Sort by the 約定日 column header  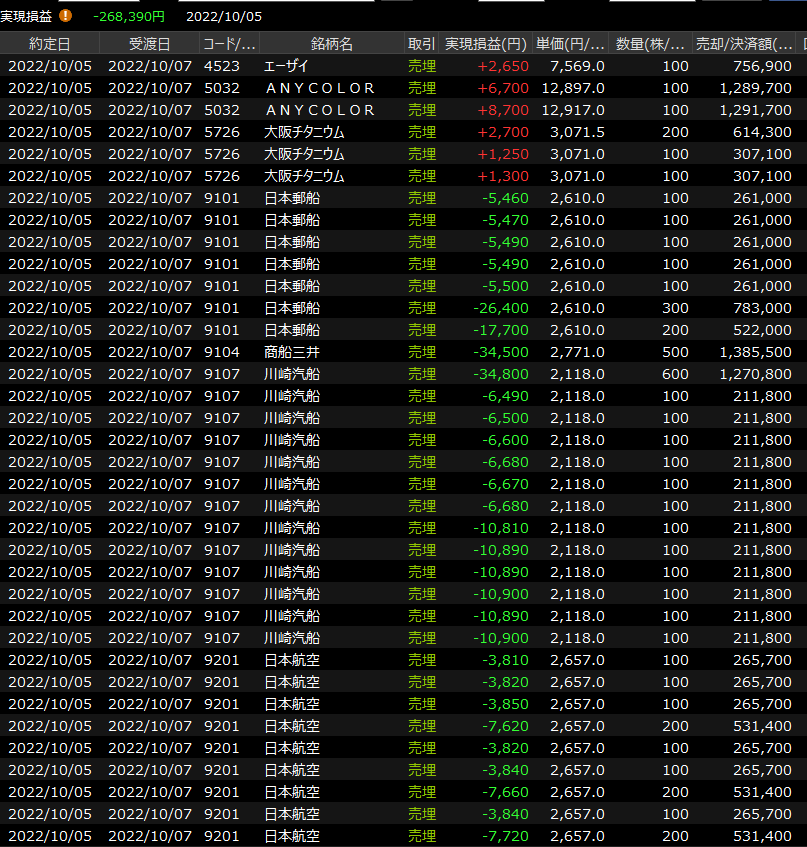tap(49, 44)
